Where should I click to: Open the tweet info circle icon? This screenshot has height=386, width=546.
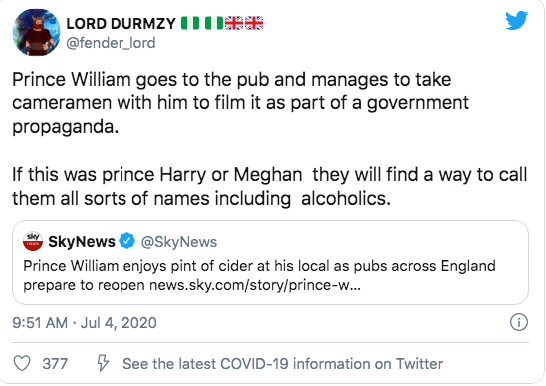519,322
